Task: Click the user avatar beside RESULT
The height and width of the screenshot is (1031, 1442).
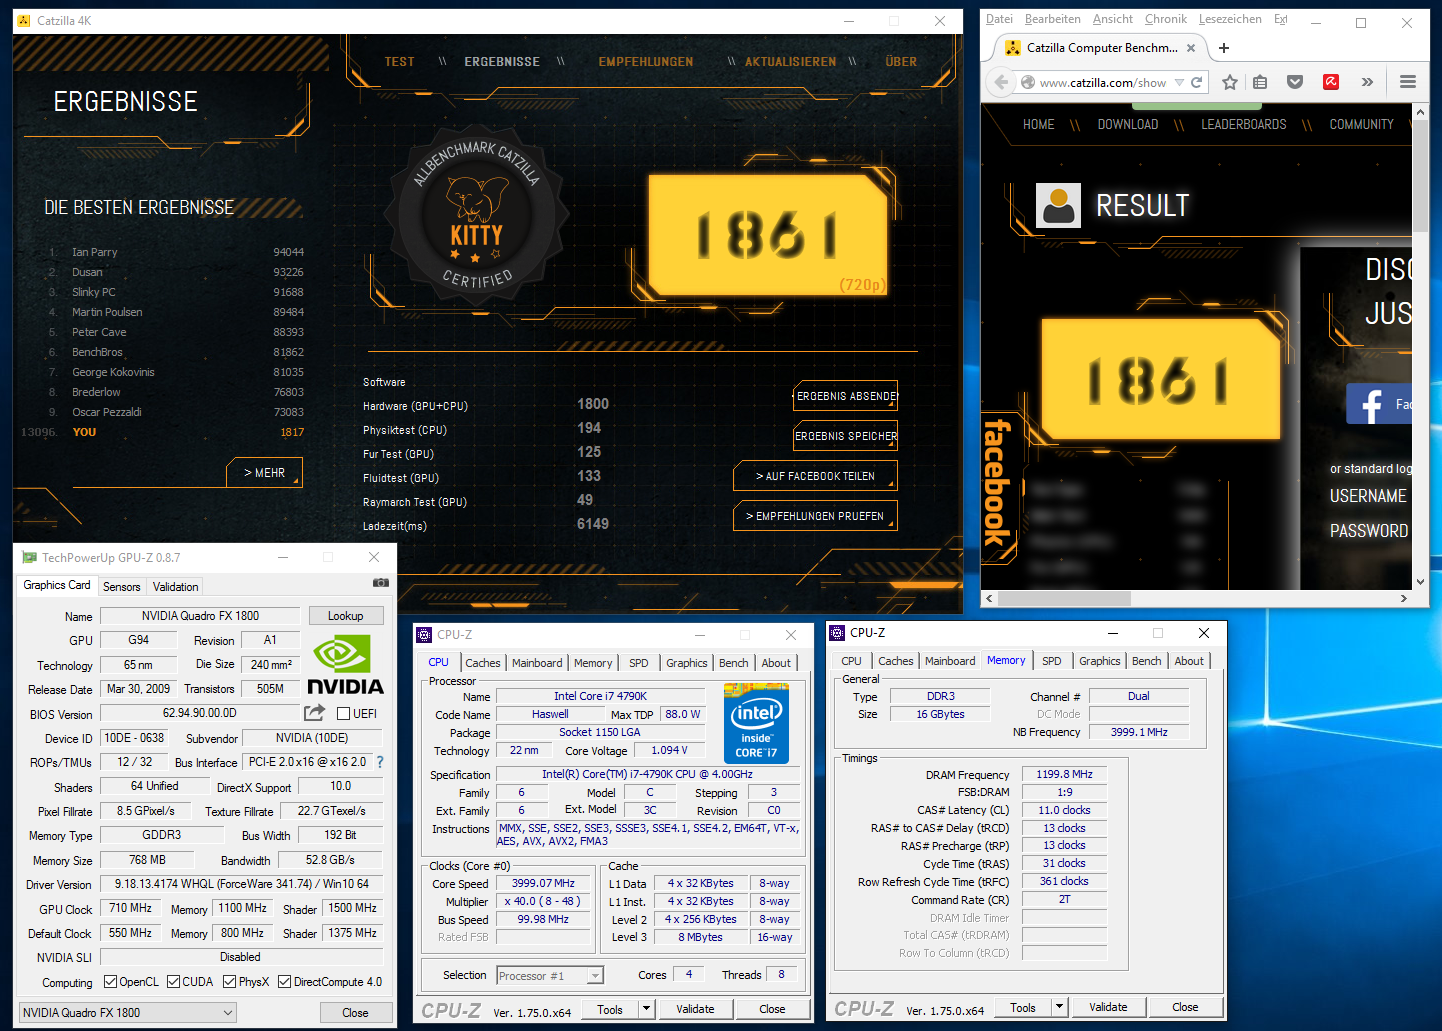Action: 1058,206
